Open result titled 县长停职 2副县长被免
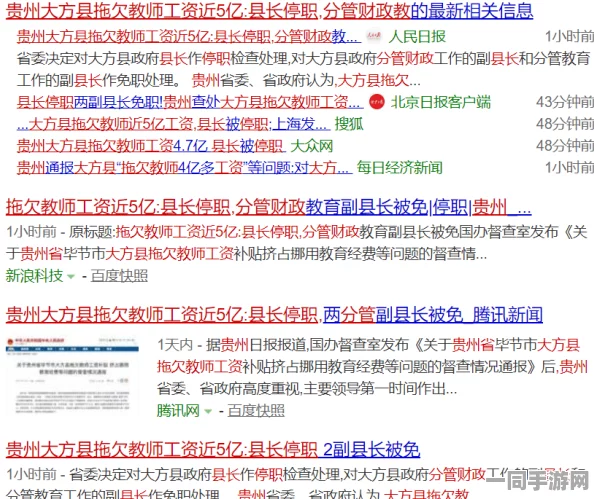This screenshot has width=594, height=499. pos(213,450)
